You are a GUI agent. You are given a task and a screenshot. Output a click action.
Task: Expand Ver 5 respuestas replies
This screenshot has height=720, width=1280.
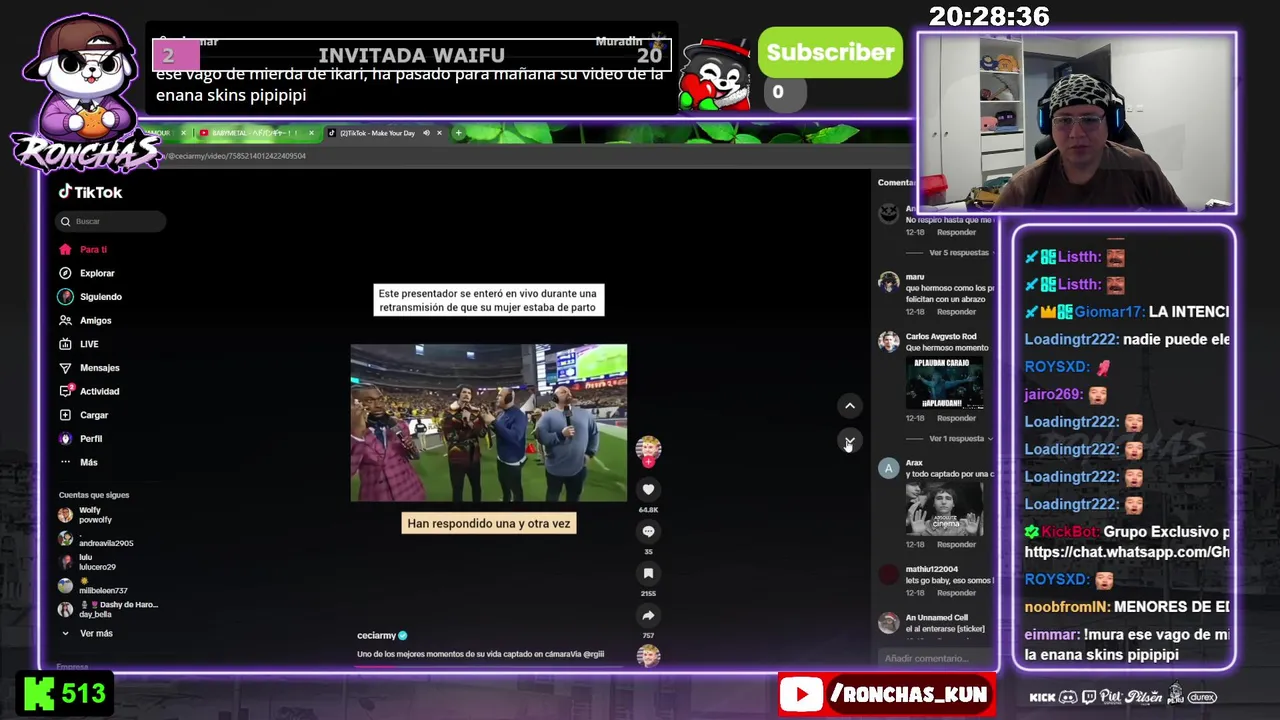(x=958, y=253)
